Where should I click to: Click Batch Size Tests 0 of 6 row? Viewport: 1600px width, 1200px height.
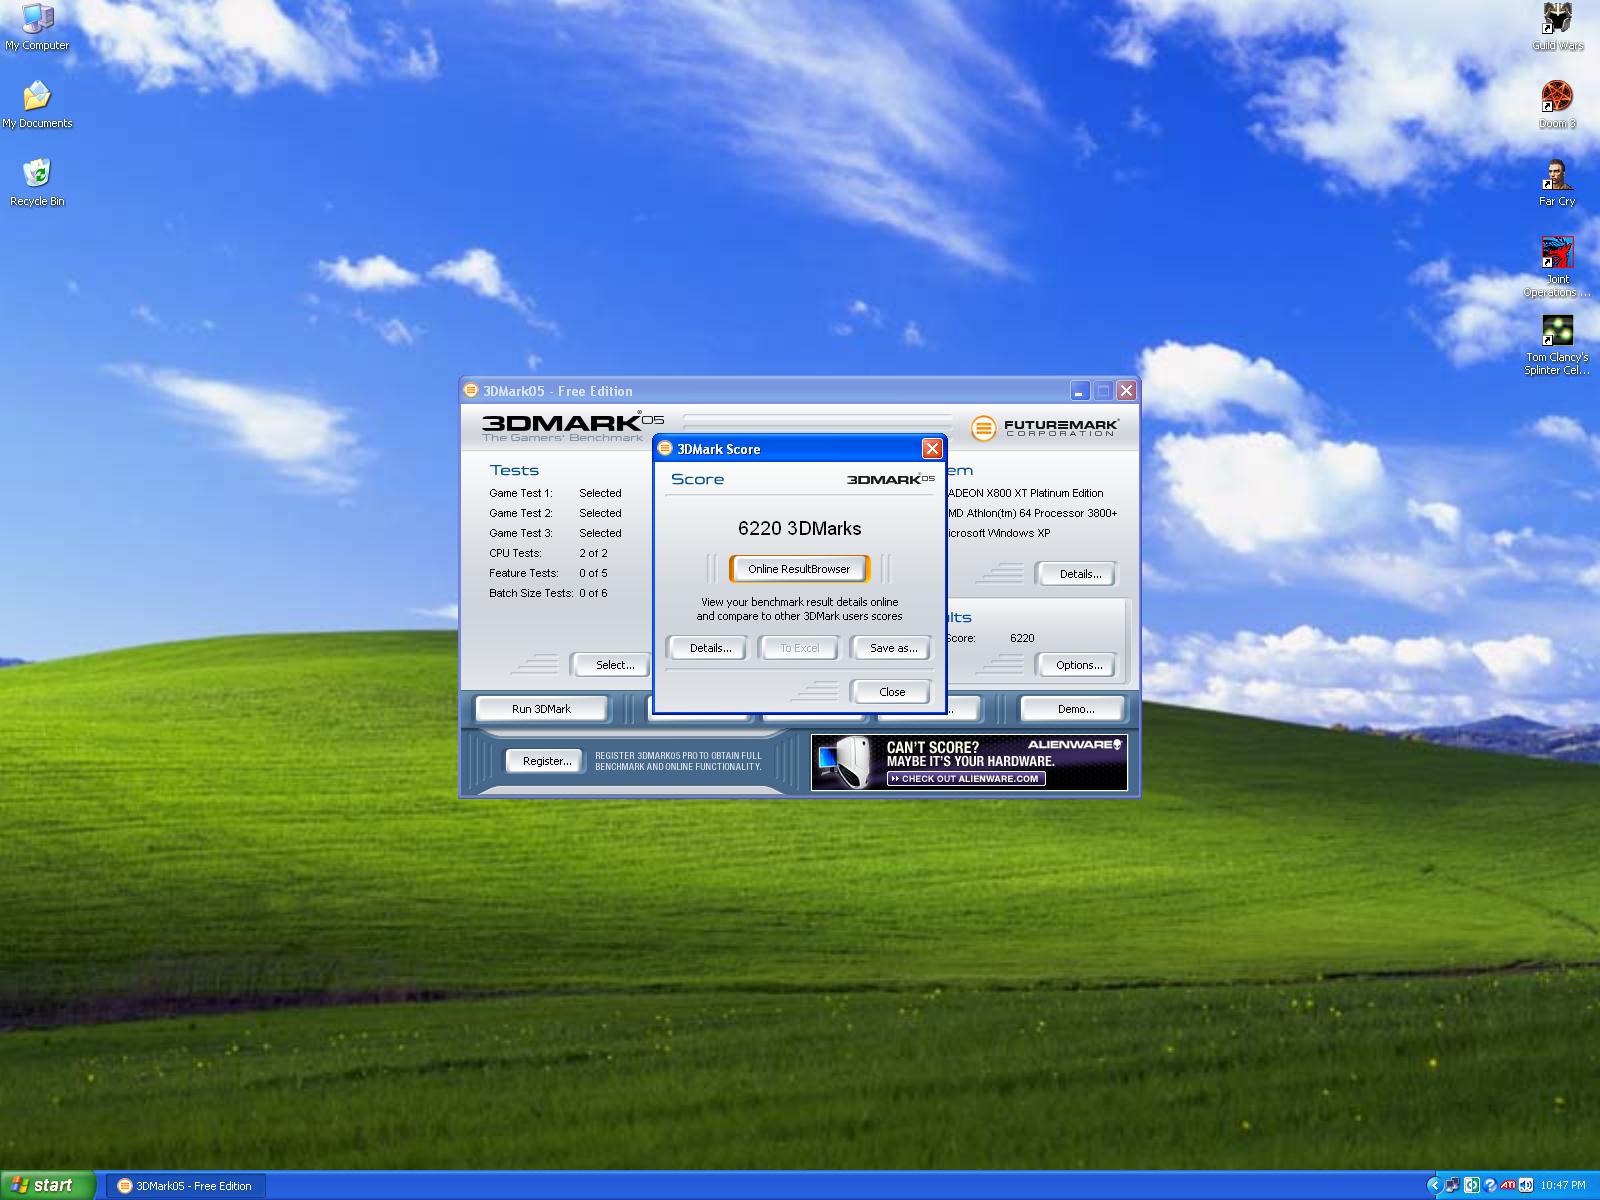548,593
